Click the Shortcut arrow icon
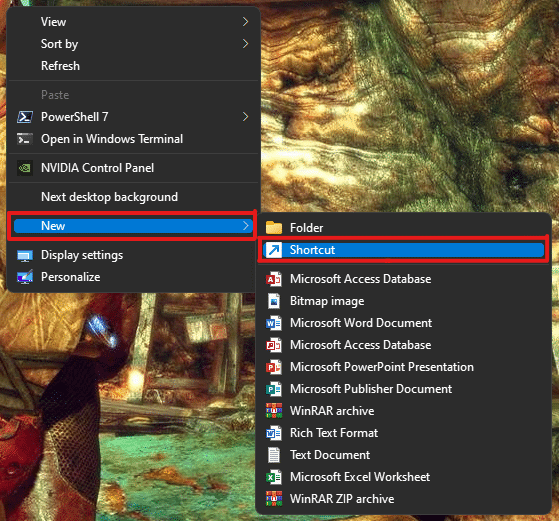The width and height of the screenshot is (559, 521). (274, 250)
